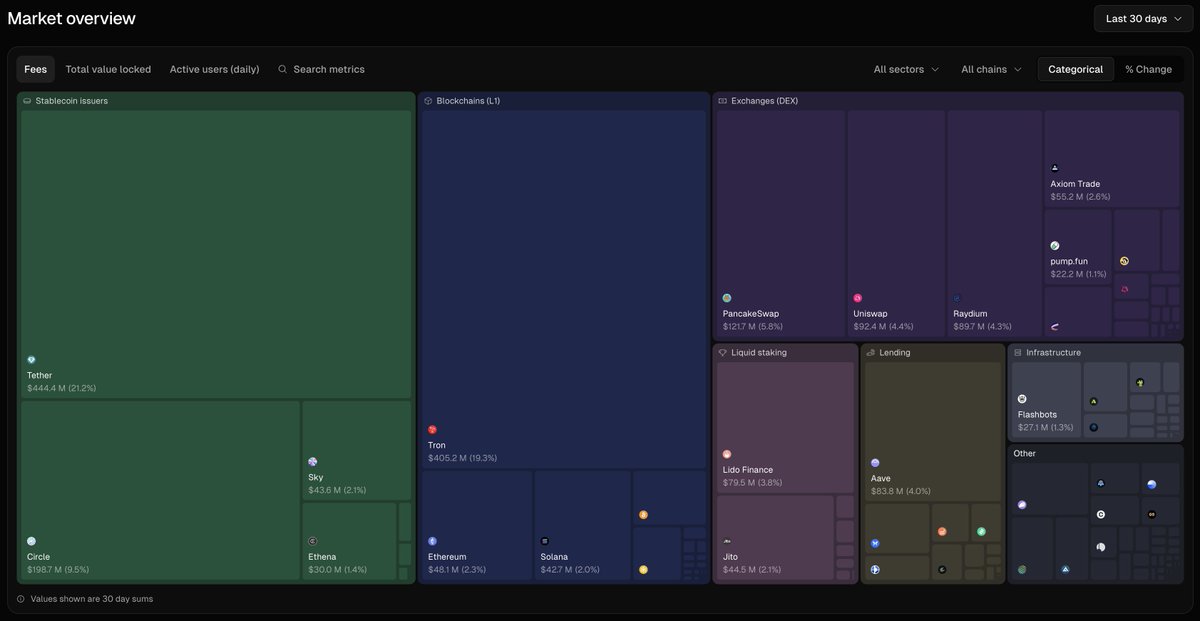Click the Lending category icon
The height and width of the screenshot is (621, 1200).
[871, 353]
